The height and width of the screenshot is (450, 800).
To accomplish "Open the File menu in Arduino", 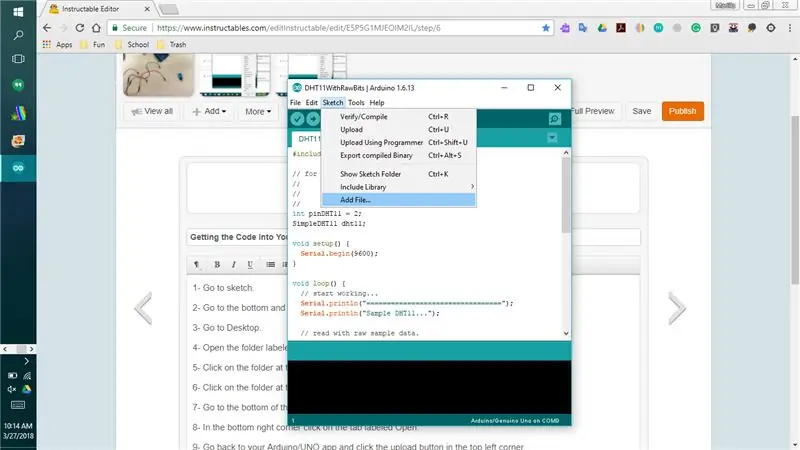I will (295, 103).
